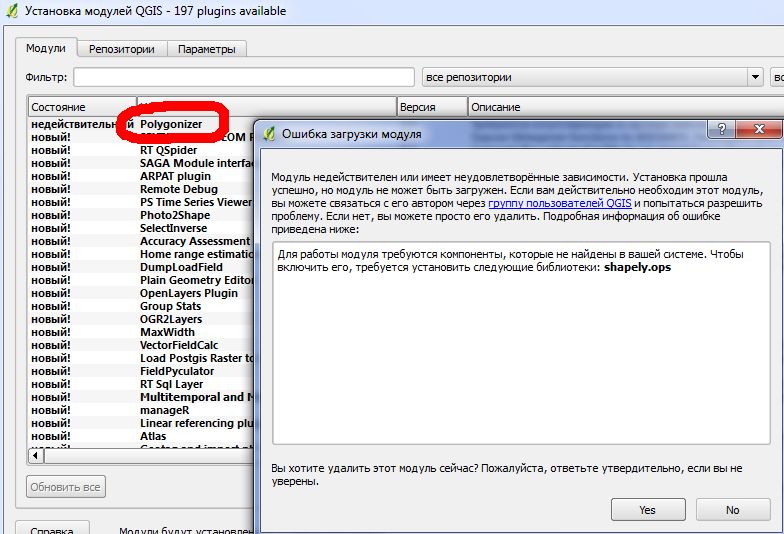
Task: Click the help question mark button in error dialog
Action: [722, 129]
